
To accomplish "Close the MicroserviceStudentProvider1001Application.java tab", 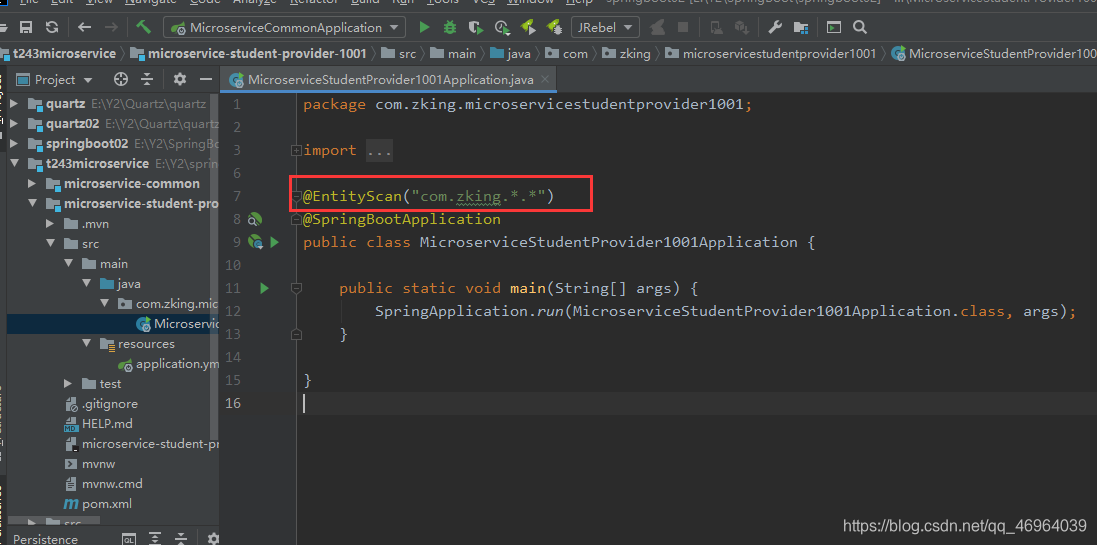I will click(x=546, y=80).
